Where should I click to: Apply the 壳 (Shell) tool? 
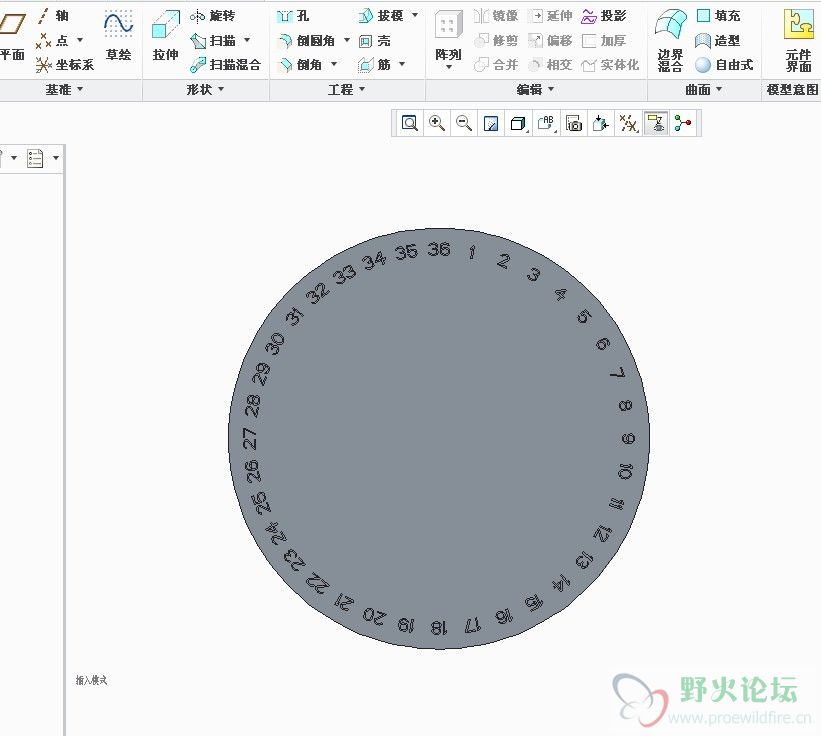pyautogui.click(x=374, y=40)
